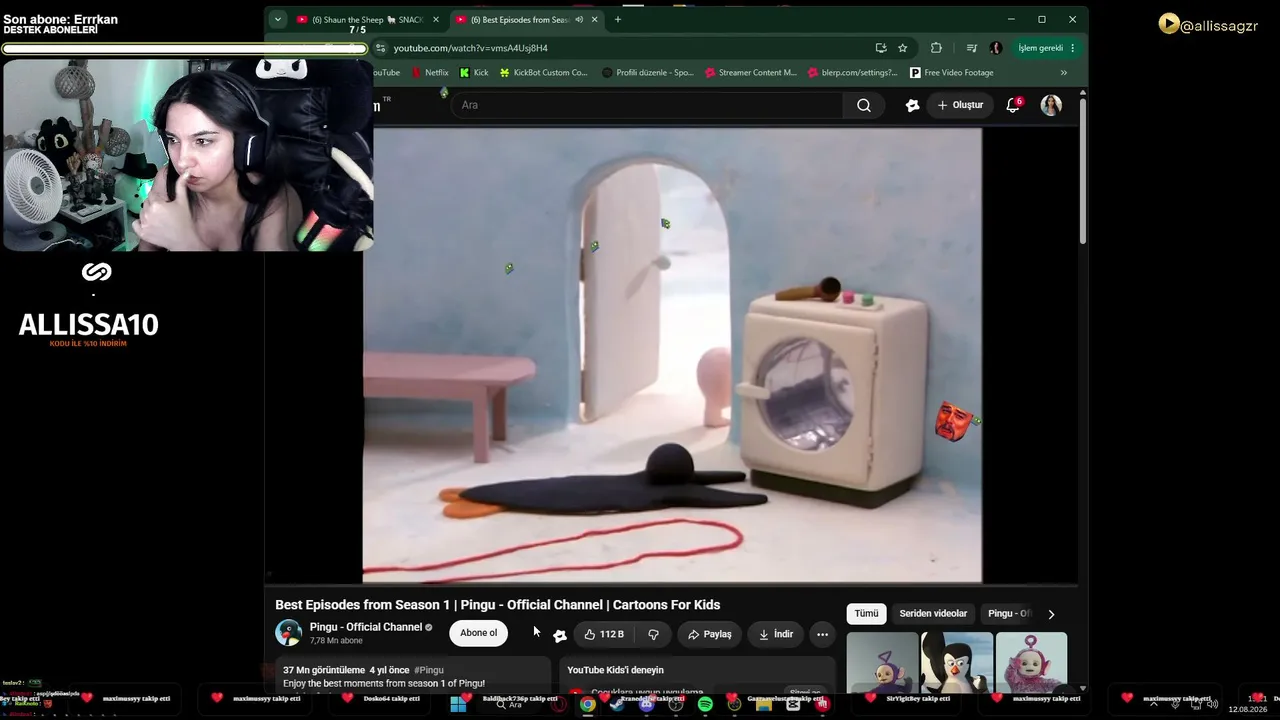This screenshot has height=720, width=1280.
Task: Open Windows Start menu
Action: (458, 704)
